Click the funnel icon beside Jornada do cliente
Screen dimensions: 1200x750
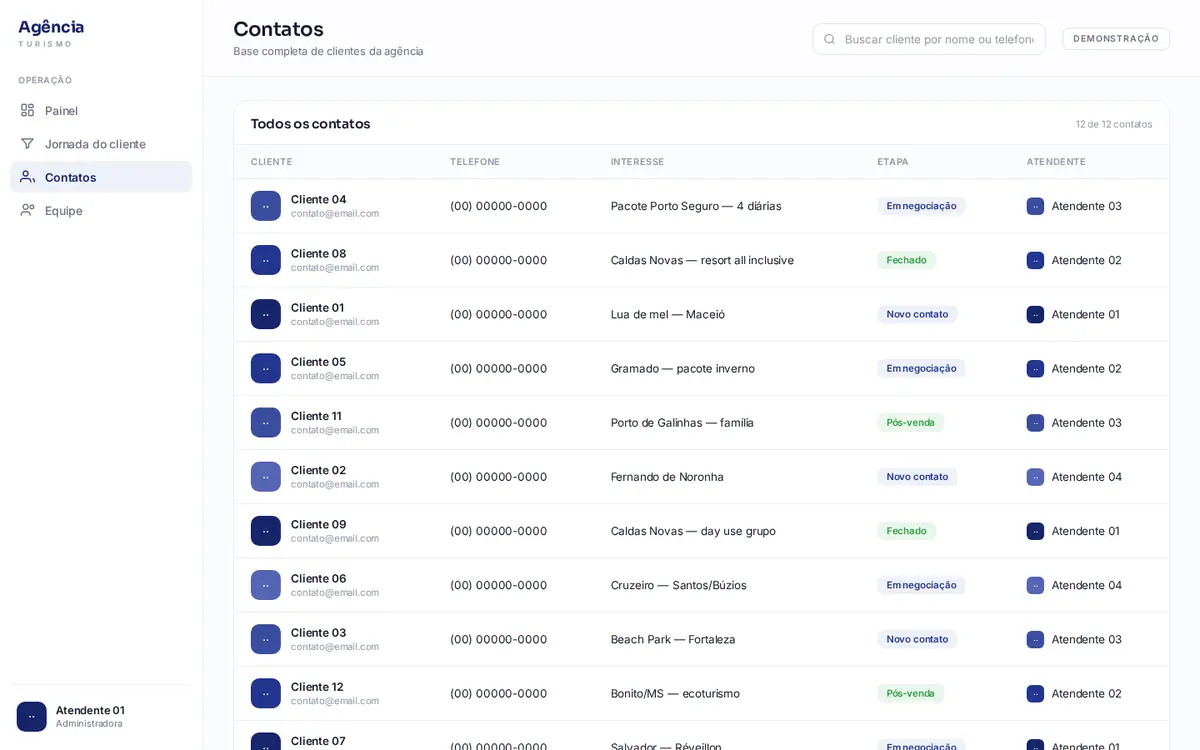[x=27, y=144]
